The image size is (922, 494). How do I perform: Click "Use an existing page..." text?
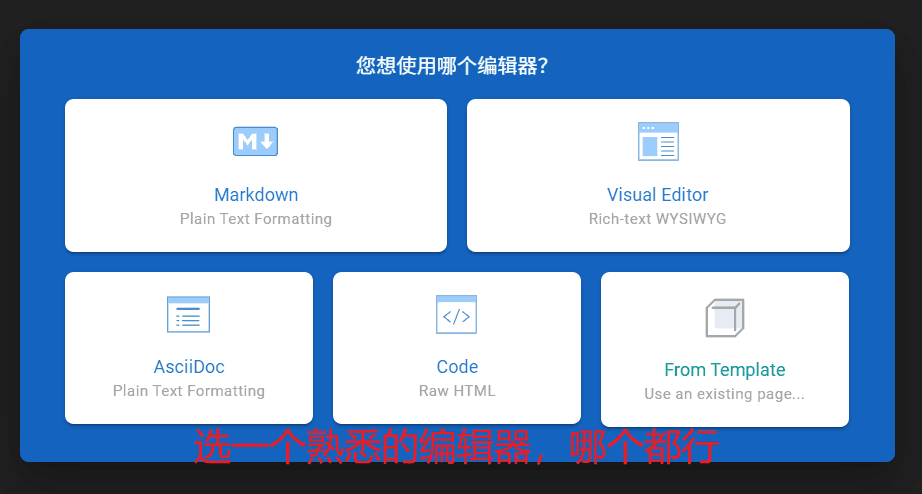[x=724, y=394]
